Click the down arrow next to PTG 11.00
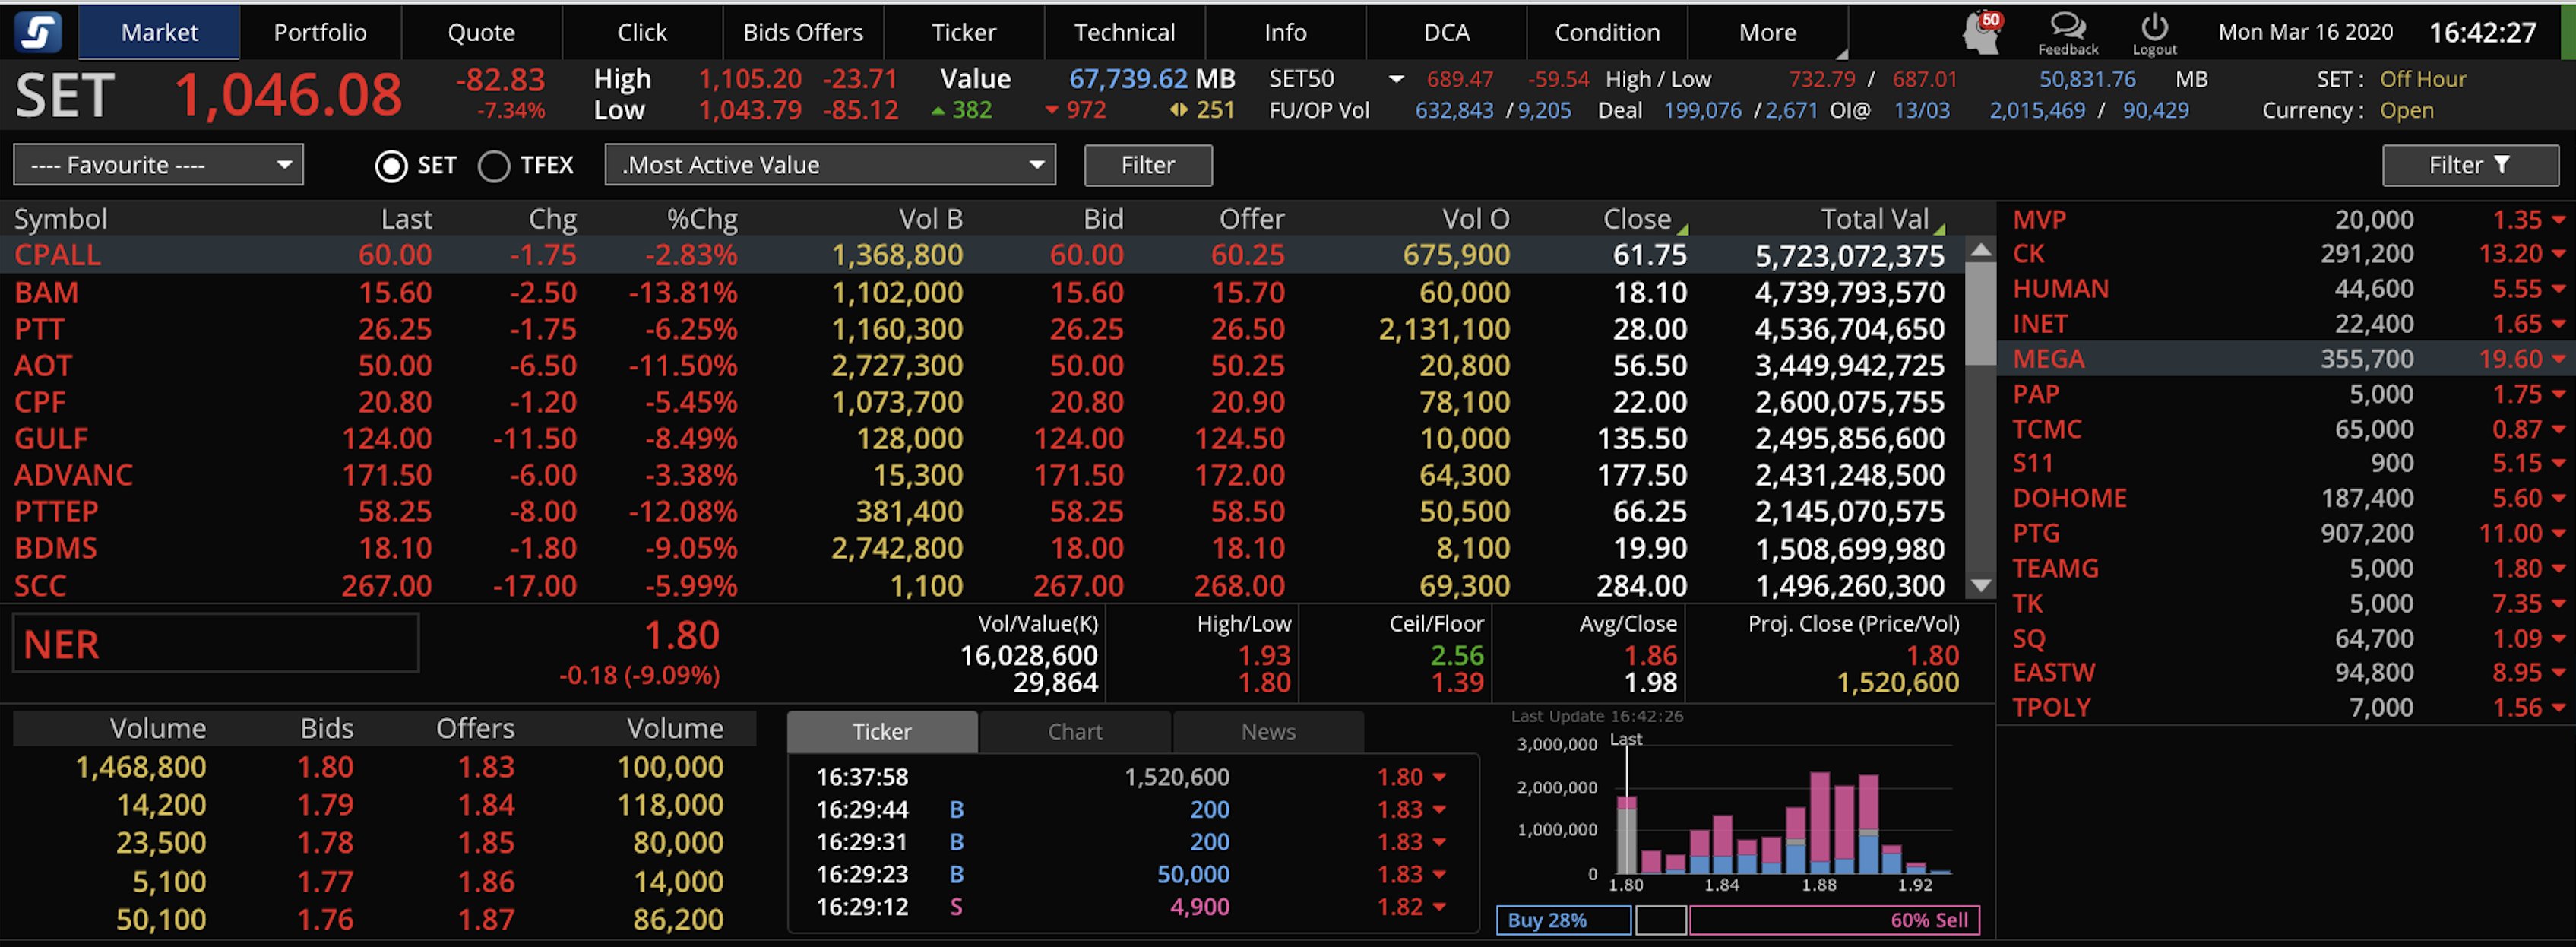The width and height of the screenshot is (2576, 947). tap(2558, 533)
